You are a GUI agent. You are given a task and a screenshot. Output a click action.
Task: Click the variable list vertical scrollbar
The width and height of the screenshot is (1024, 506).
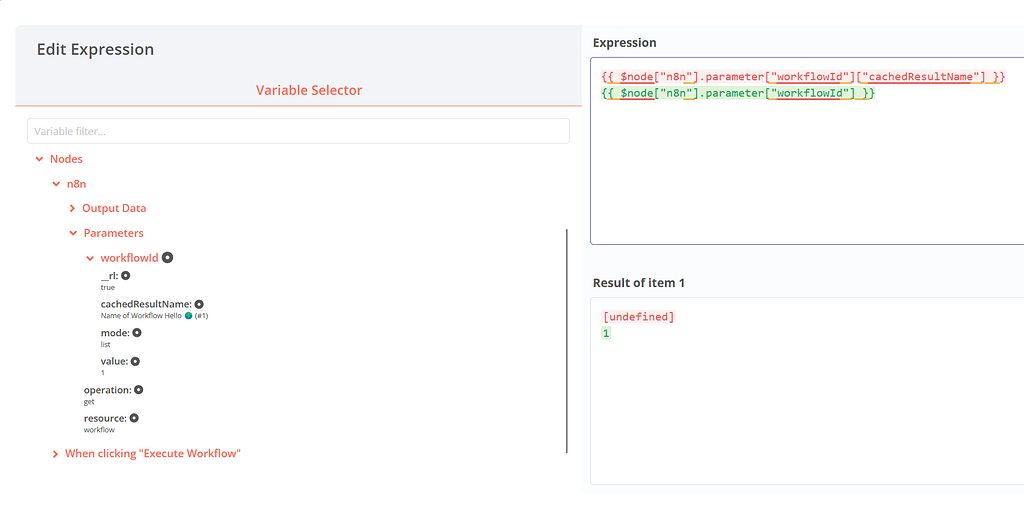pos(567,340)
